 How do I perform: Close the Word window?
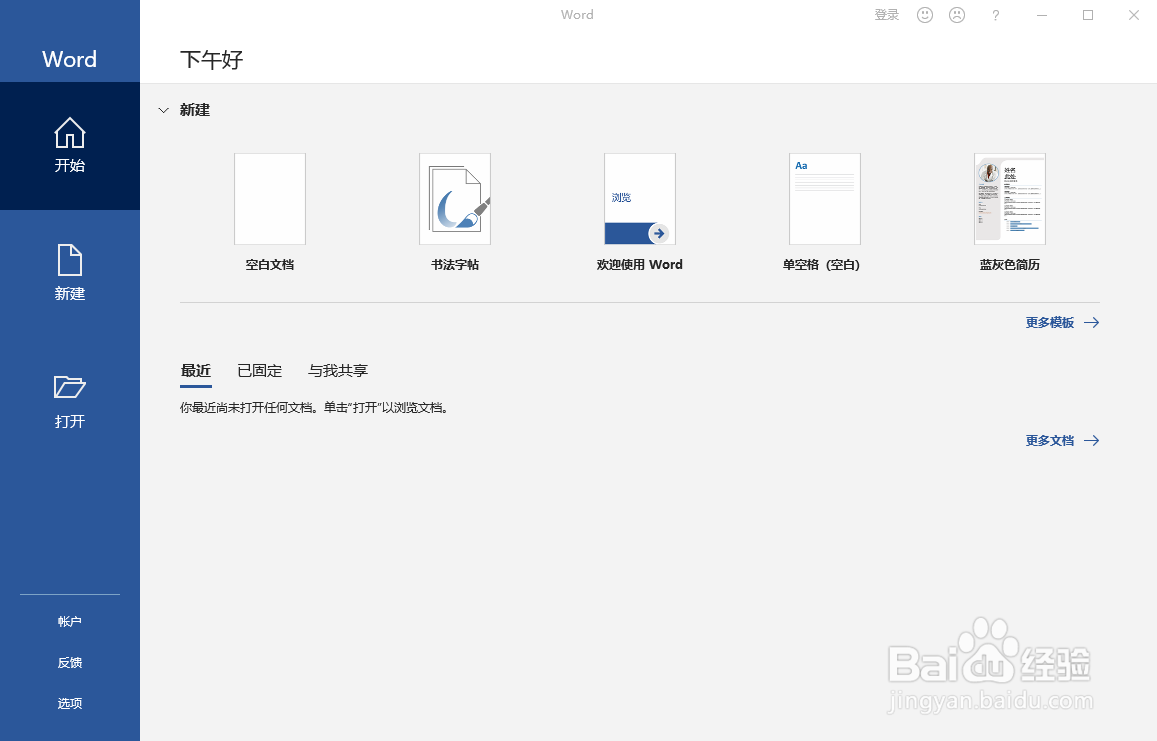point(1134,15)
